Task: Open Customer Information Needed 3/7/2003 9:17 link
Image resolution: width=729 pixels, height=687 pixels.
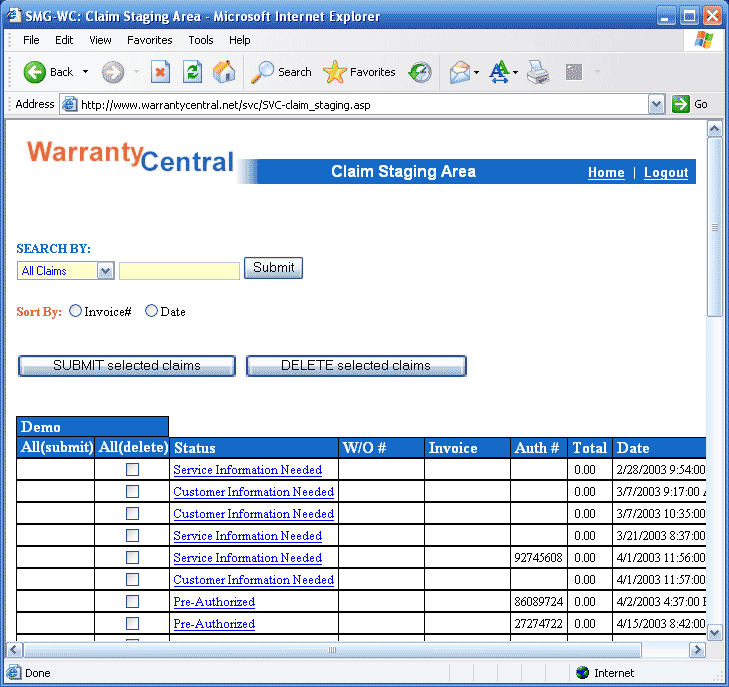Action: click(253, 491)
